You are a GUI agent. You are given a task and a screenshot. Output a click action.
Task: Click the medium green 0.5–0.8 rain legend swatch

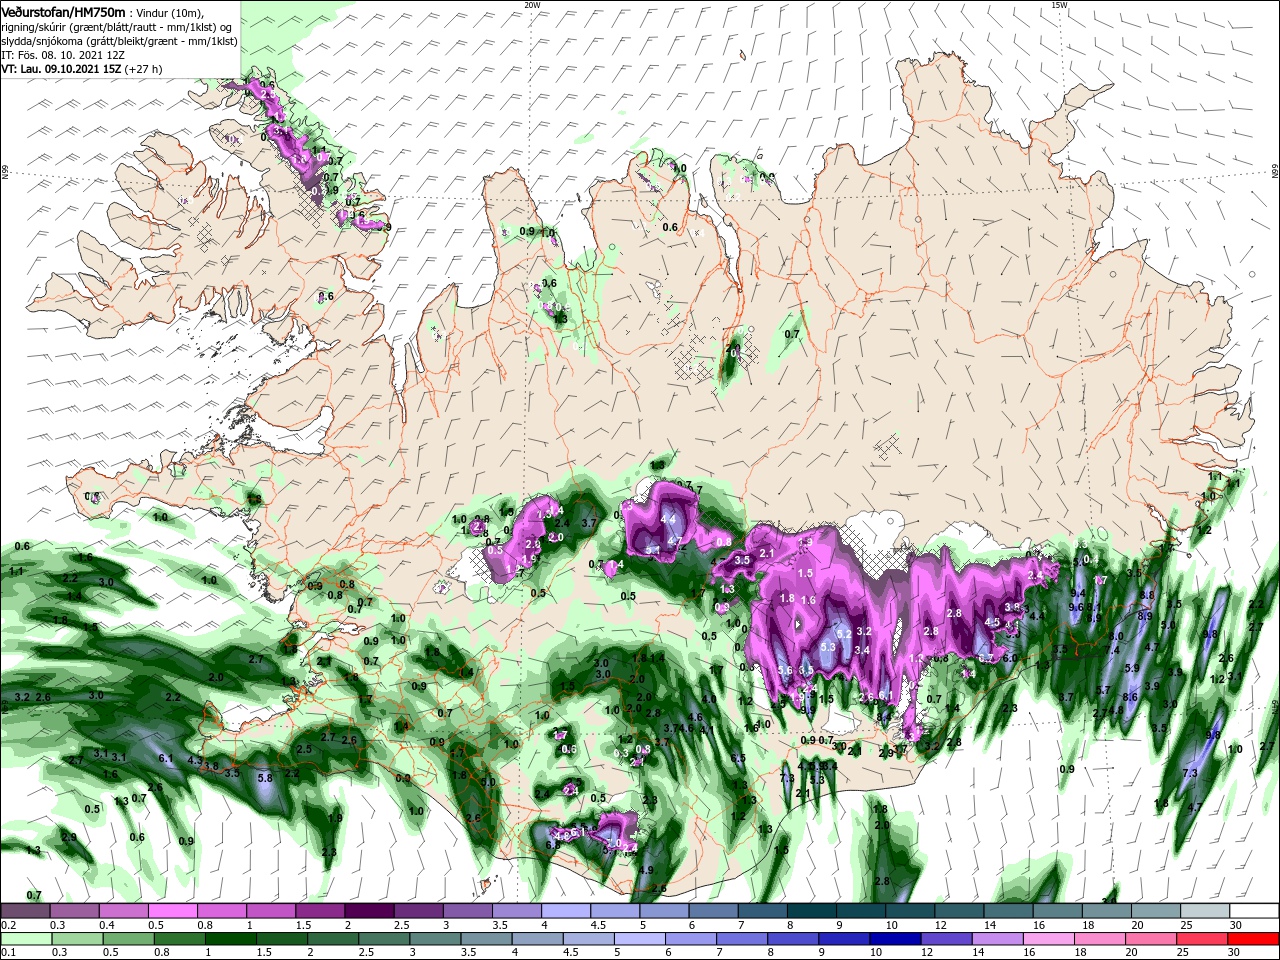127,939
